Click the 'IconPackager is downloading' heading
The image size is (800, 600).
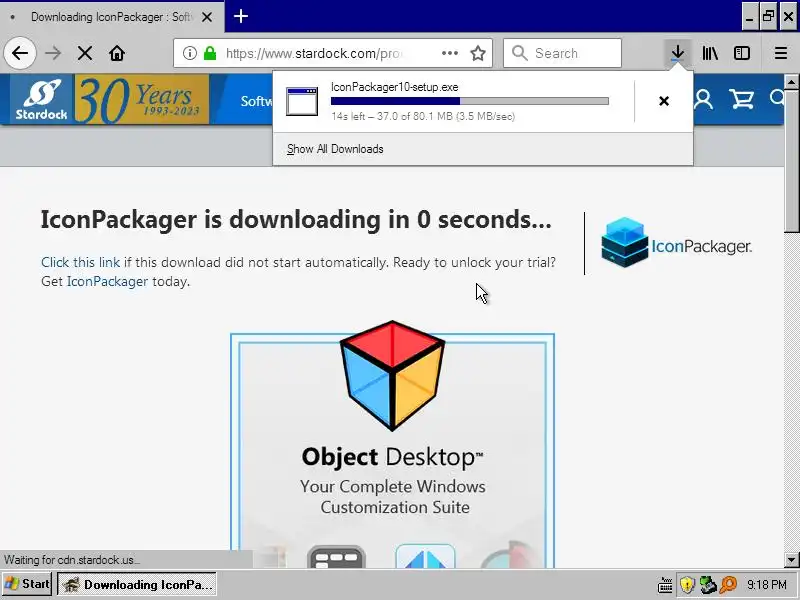point(296,220)
